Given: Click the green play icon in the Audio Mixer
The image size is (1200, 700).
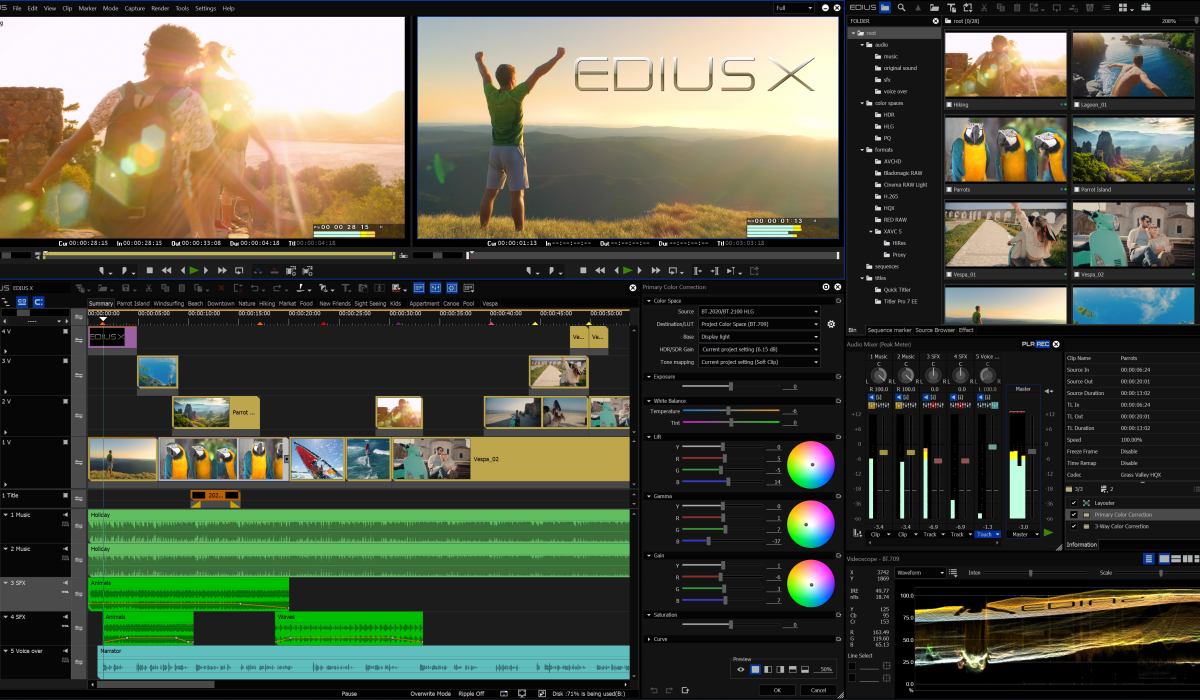Looking at the screenshot, I should [1048, 533].
